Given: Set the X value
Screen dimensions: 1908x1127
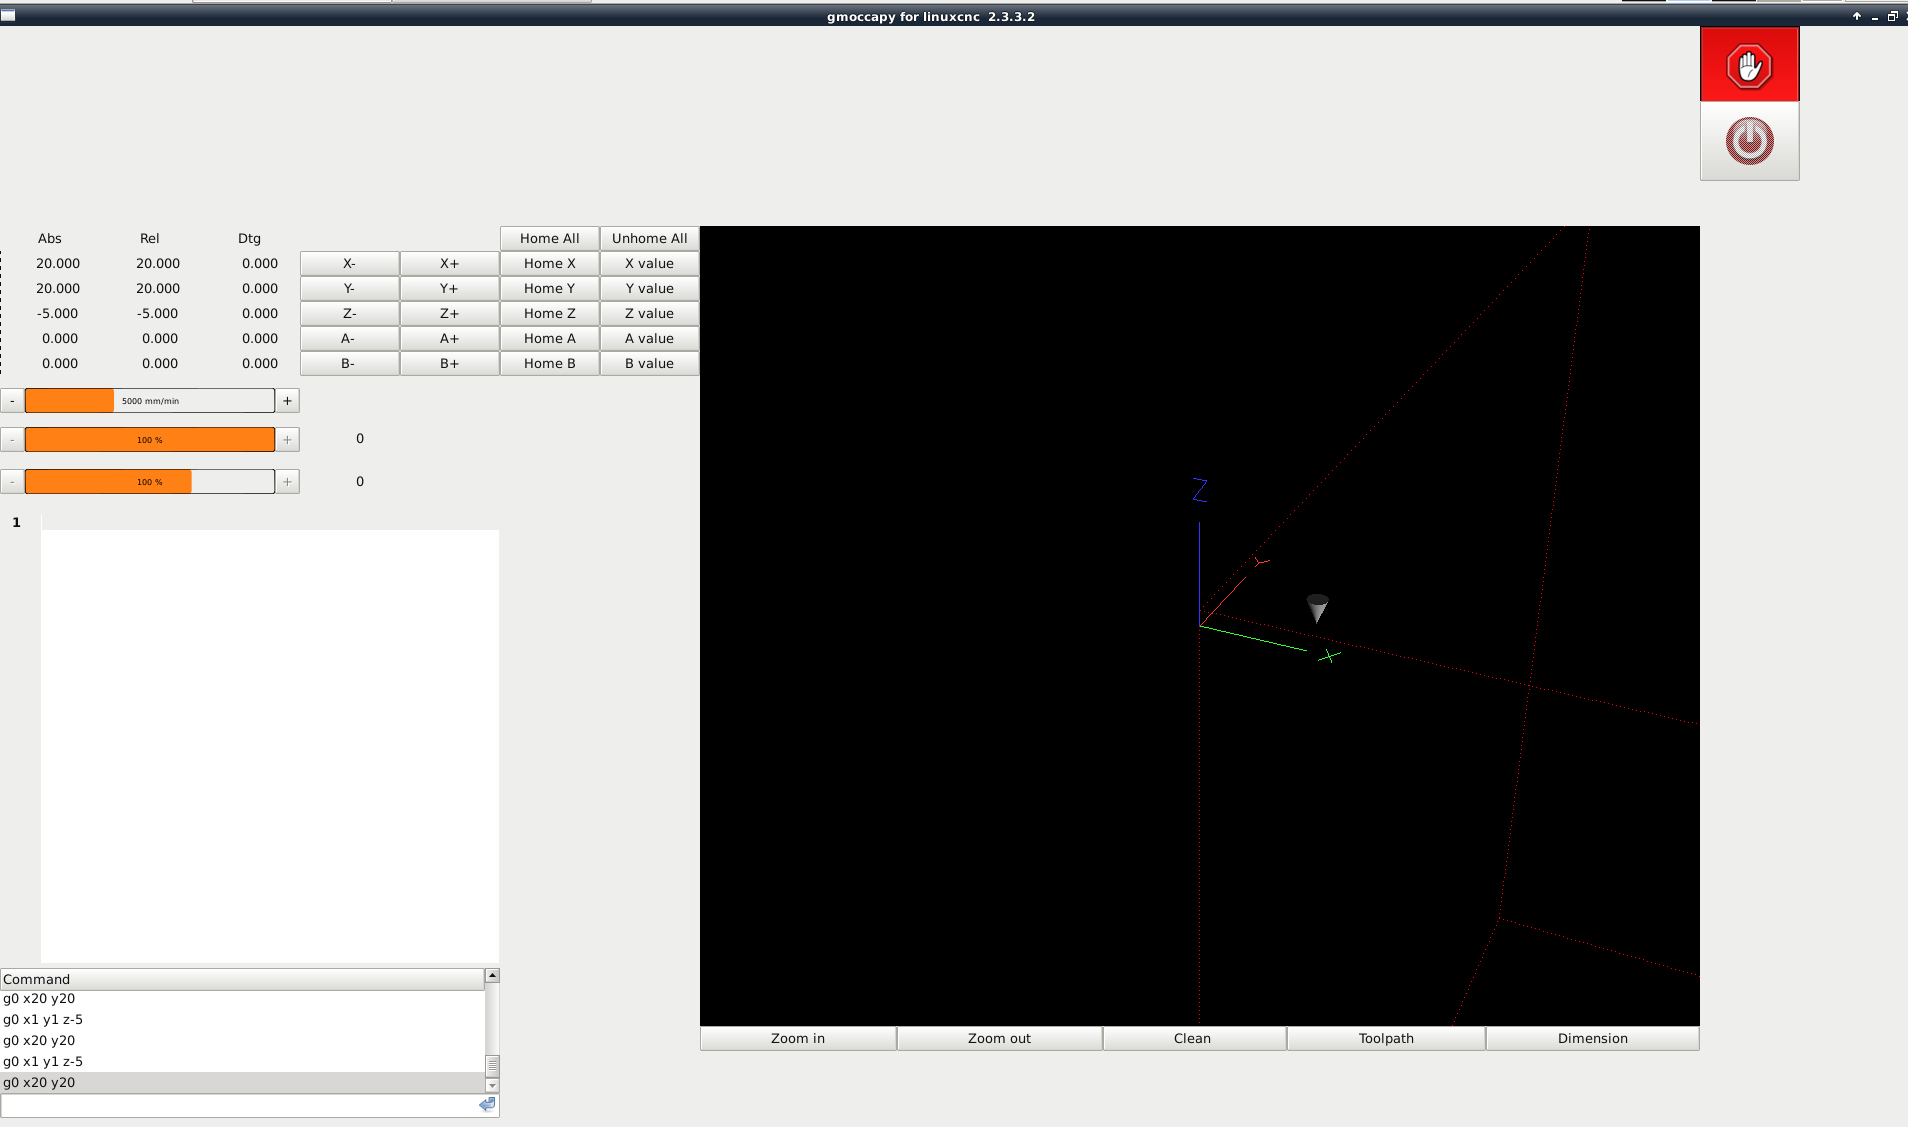Looking at the screenshot, I should click(x=649, y=263).
